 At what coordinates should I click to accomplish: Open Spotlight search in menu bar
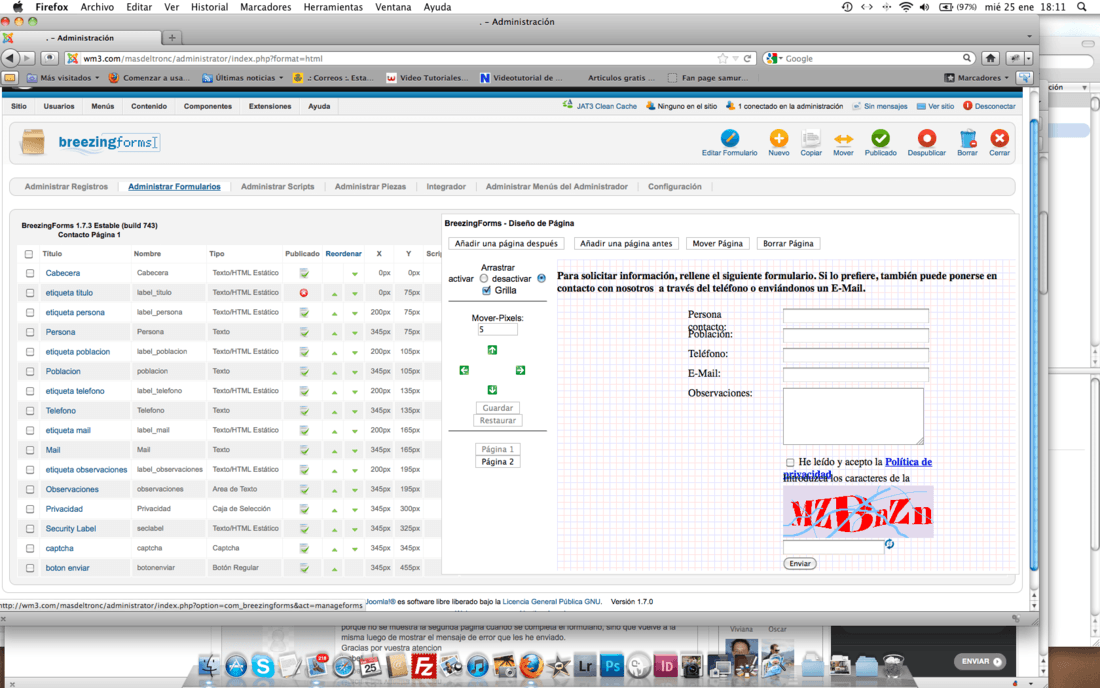[x=1082, y=7]
